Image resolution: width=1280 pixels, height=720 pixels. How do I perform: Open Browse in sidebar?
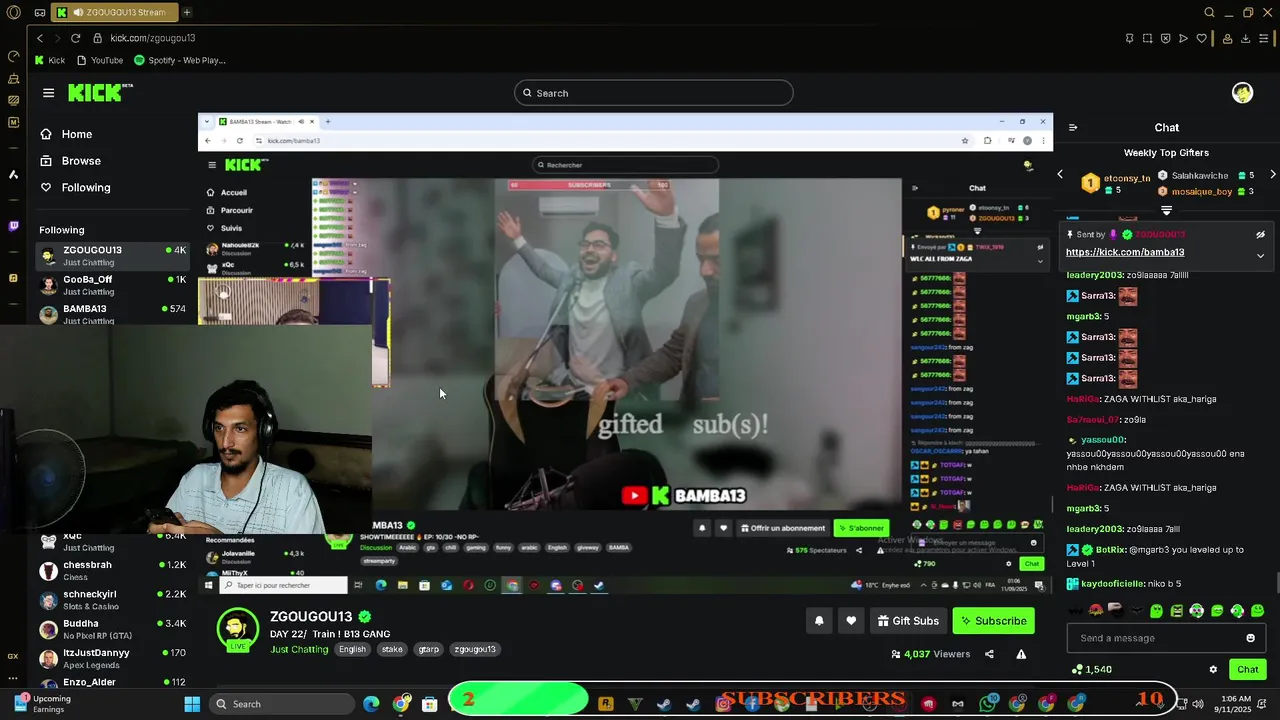pos(70,161)
